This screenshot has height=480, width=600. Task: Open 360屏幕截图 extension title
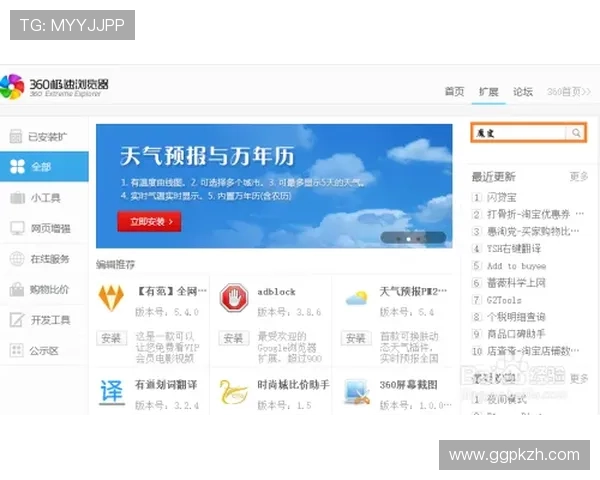pos(408,385)
